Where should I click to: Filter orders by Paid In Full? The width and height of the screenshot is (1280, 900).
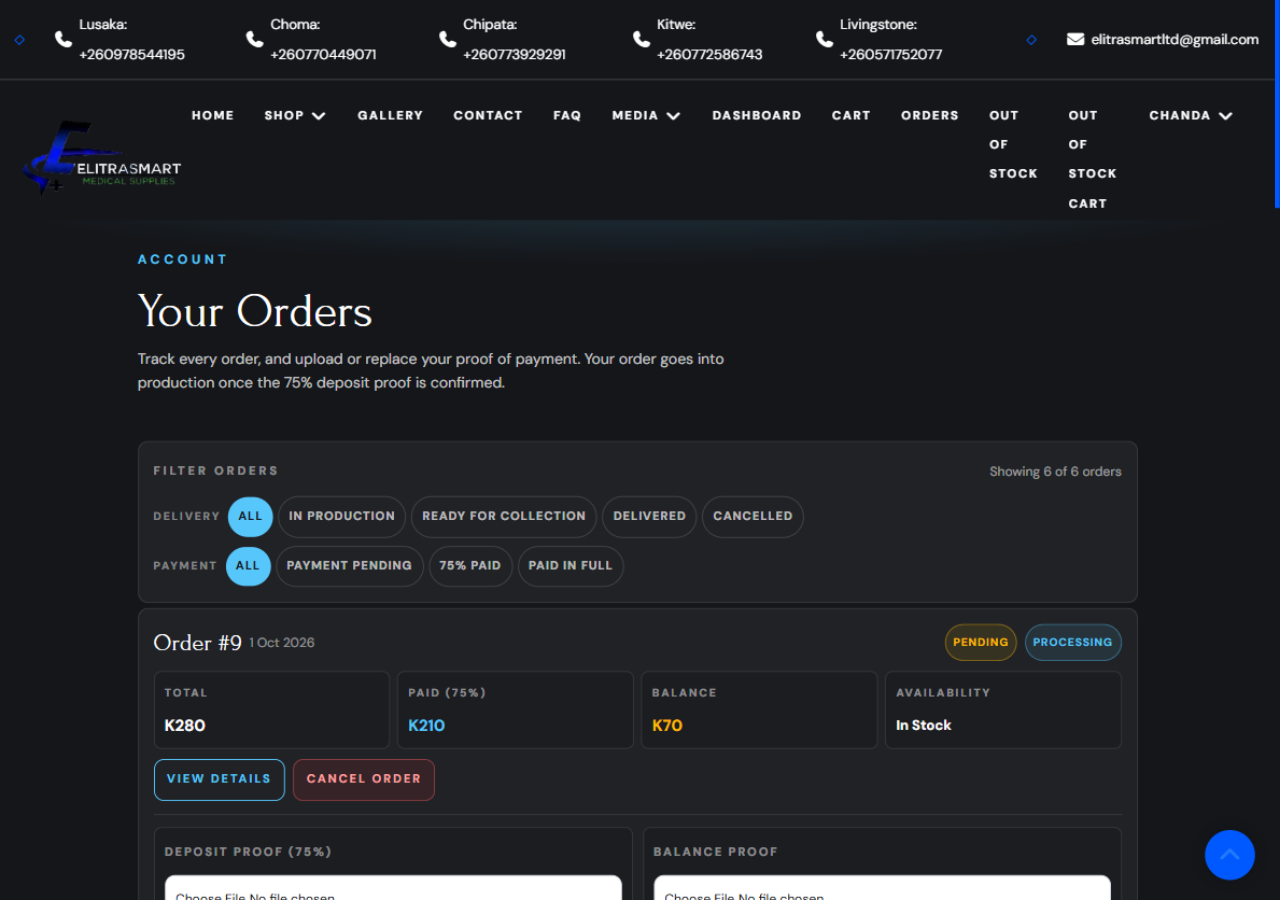[570, 566]
